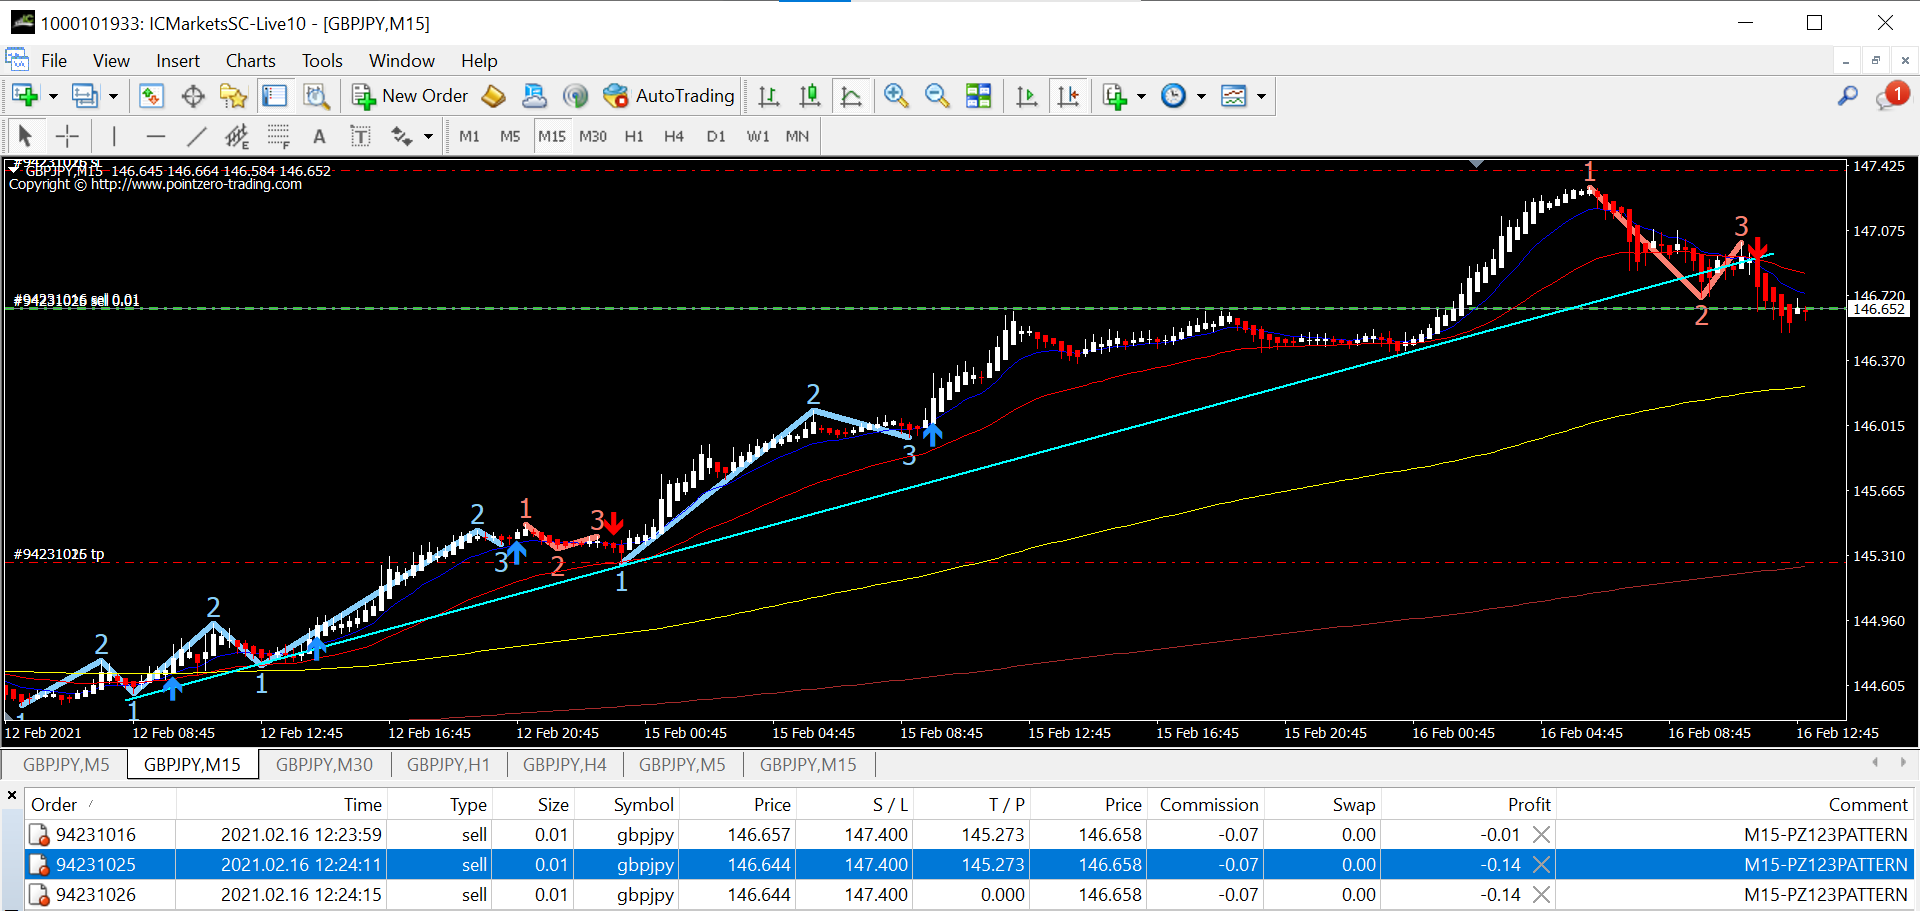Open the Periods clock icon
The image size is (1920, 911).
1173,96
